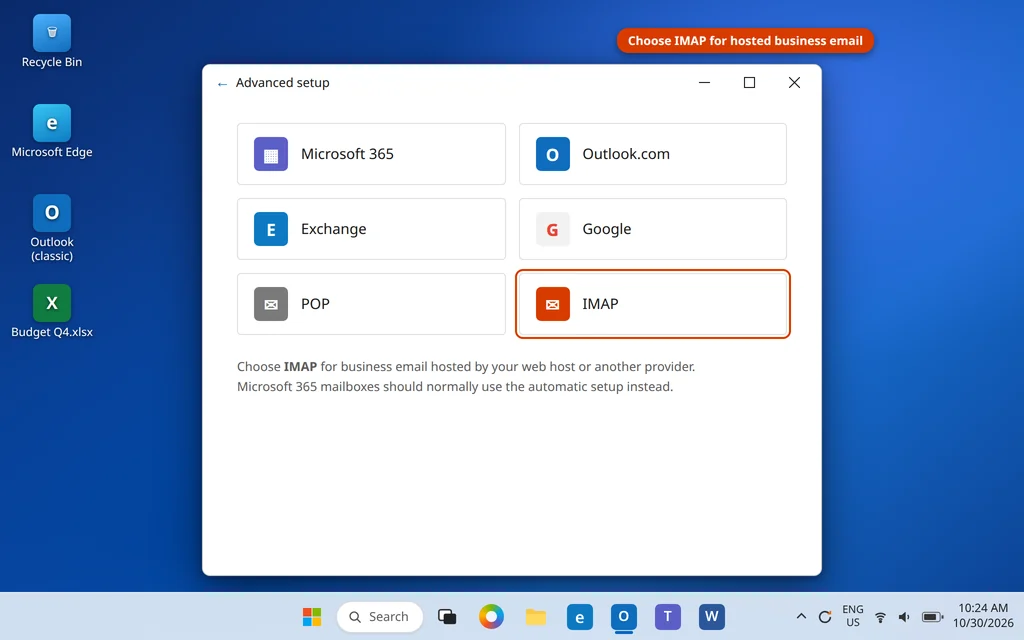
Task: Close the Advanced setup dialog
Action: 794,83
